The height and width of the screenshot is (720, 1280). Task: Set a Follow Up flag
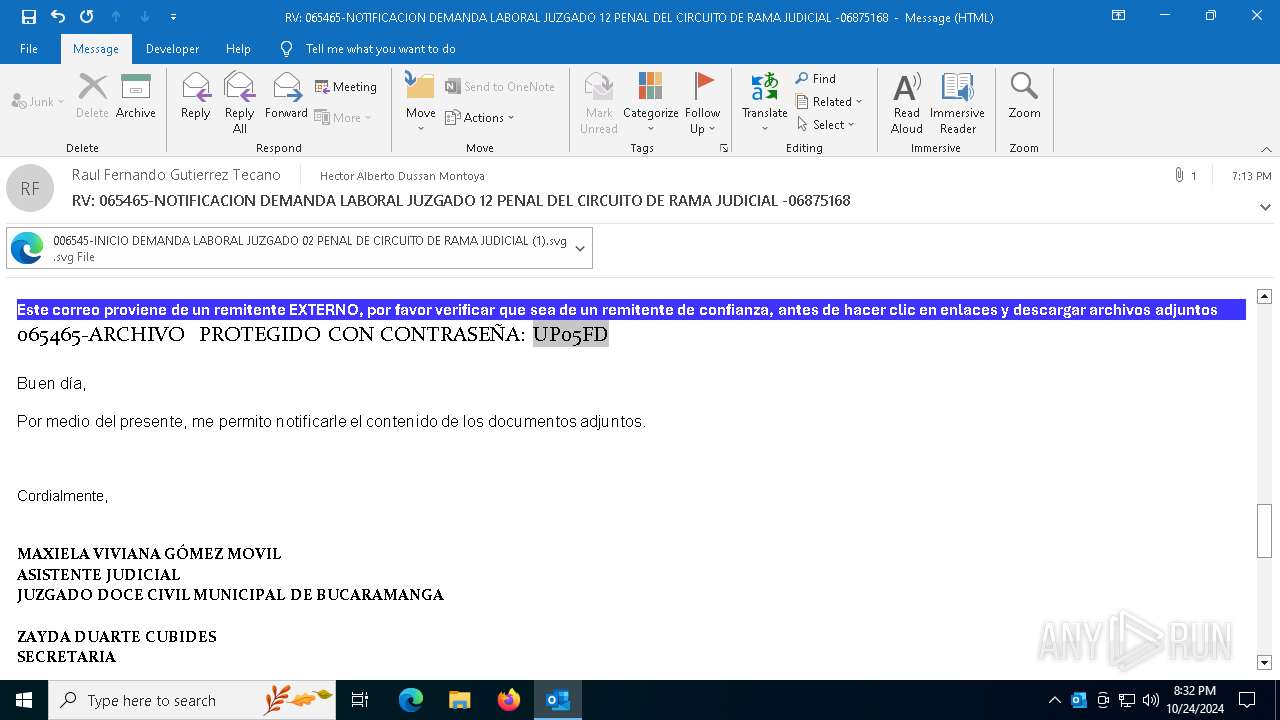703,102
